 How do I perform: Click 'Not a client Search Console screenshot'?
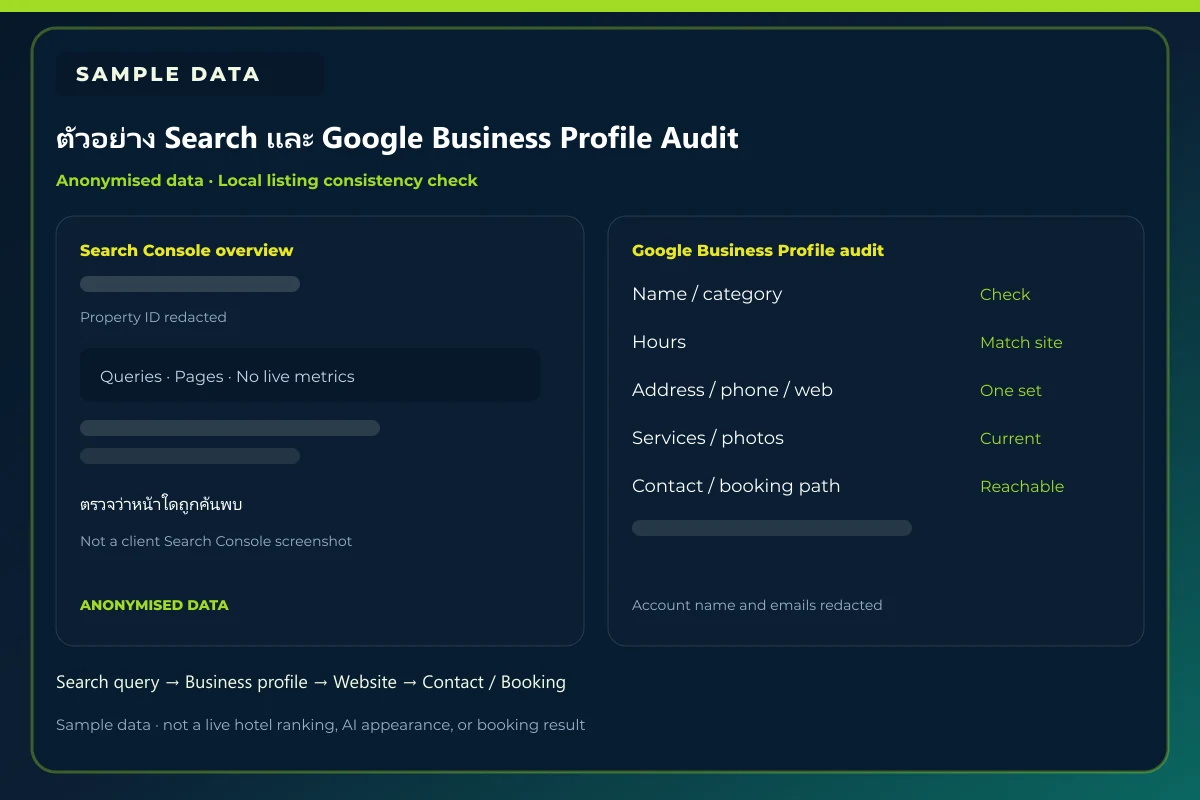click(216, 541)
